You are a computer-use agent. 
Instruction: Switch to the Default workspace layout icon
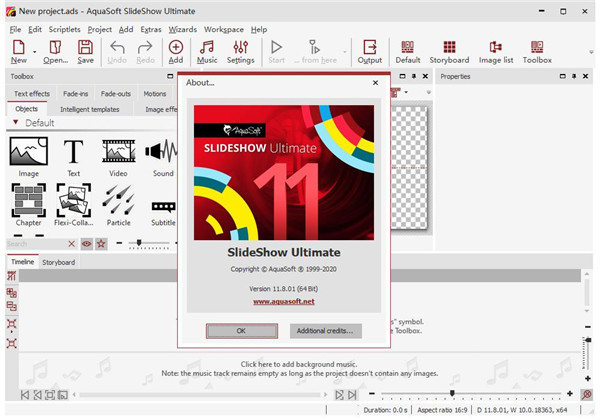(x=408, y=52)
